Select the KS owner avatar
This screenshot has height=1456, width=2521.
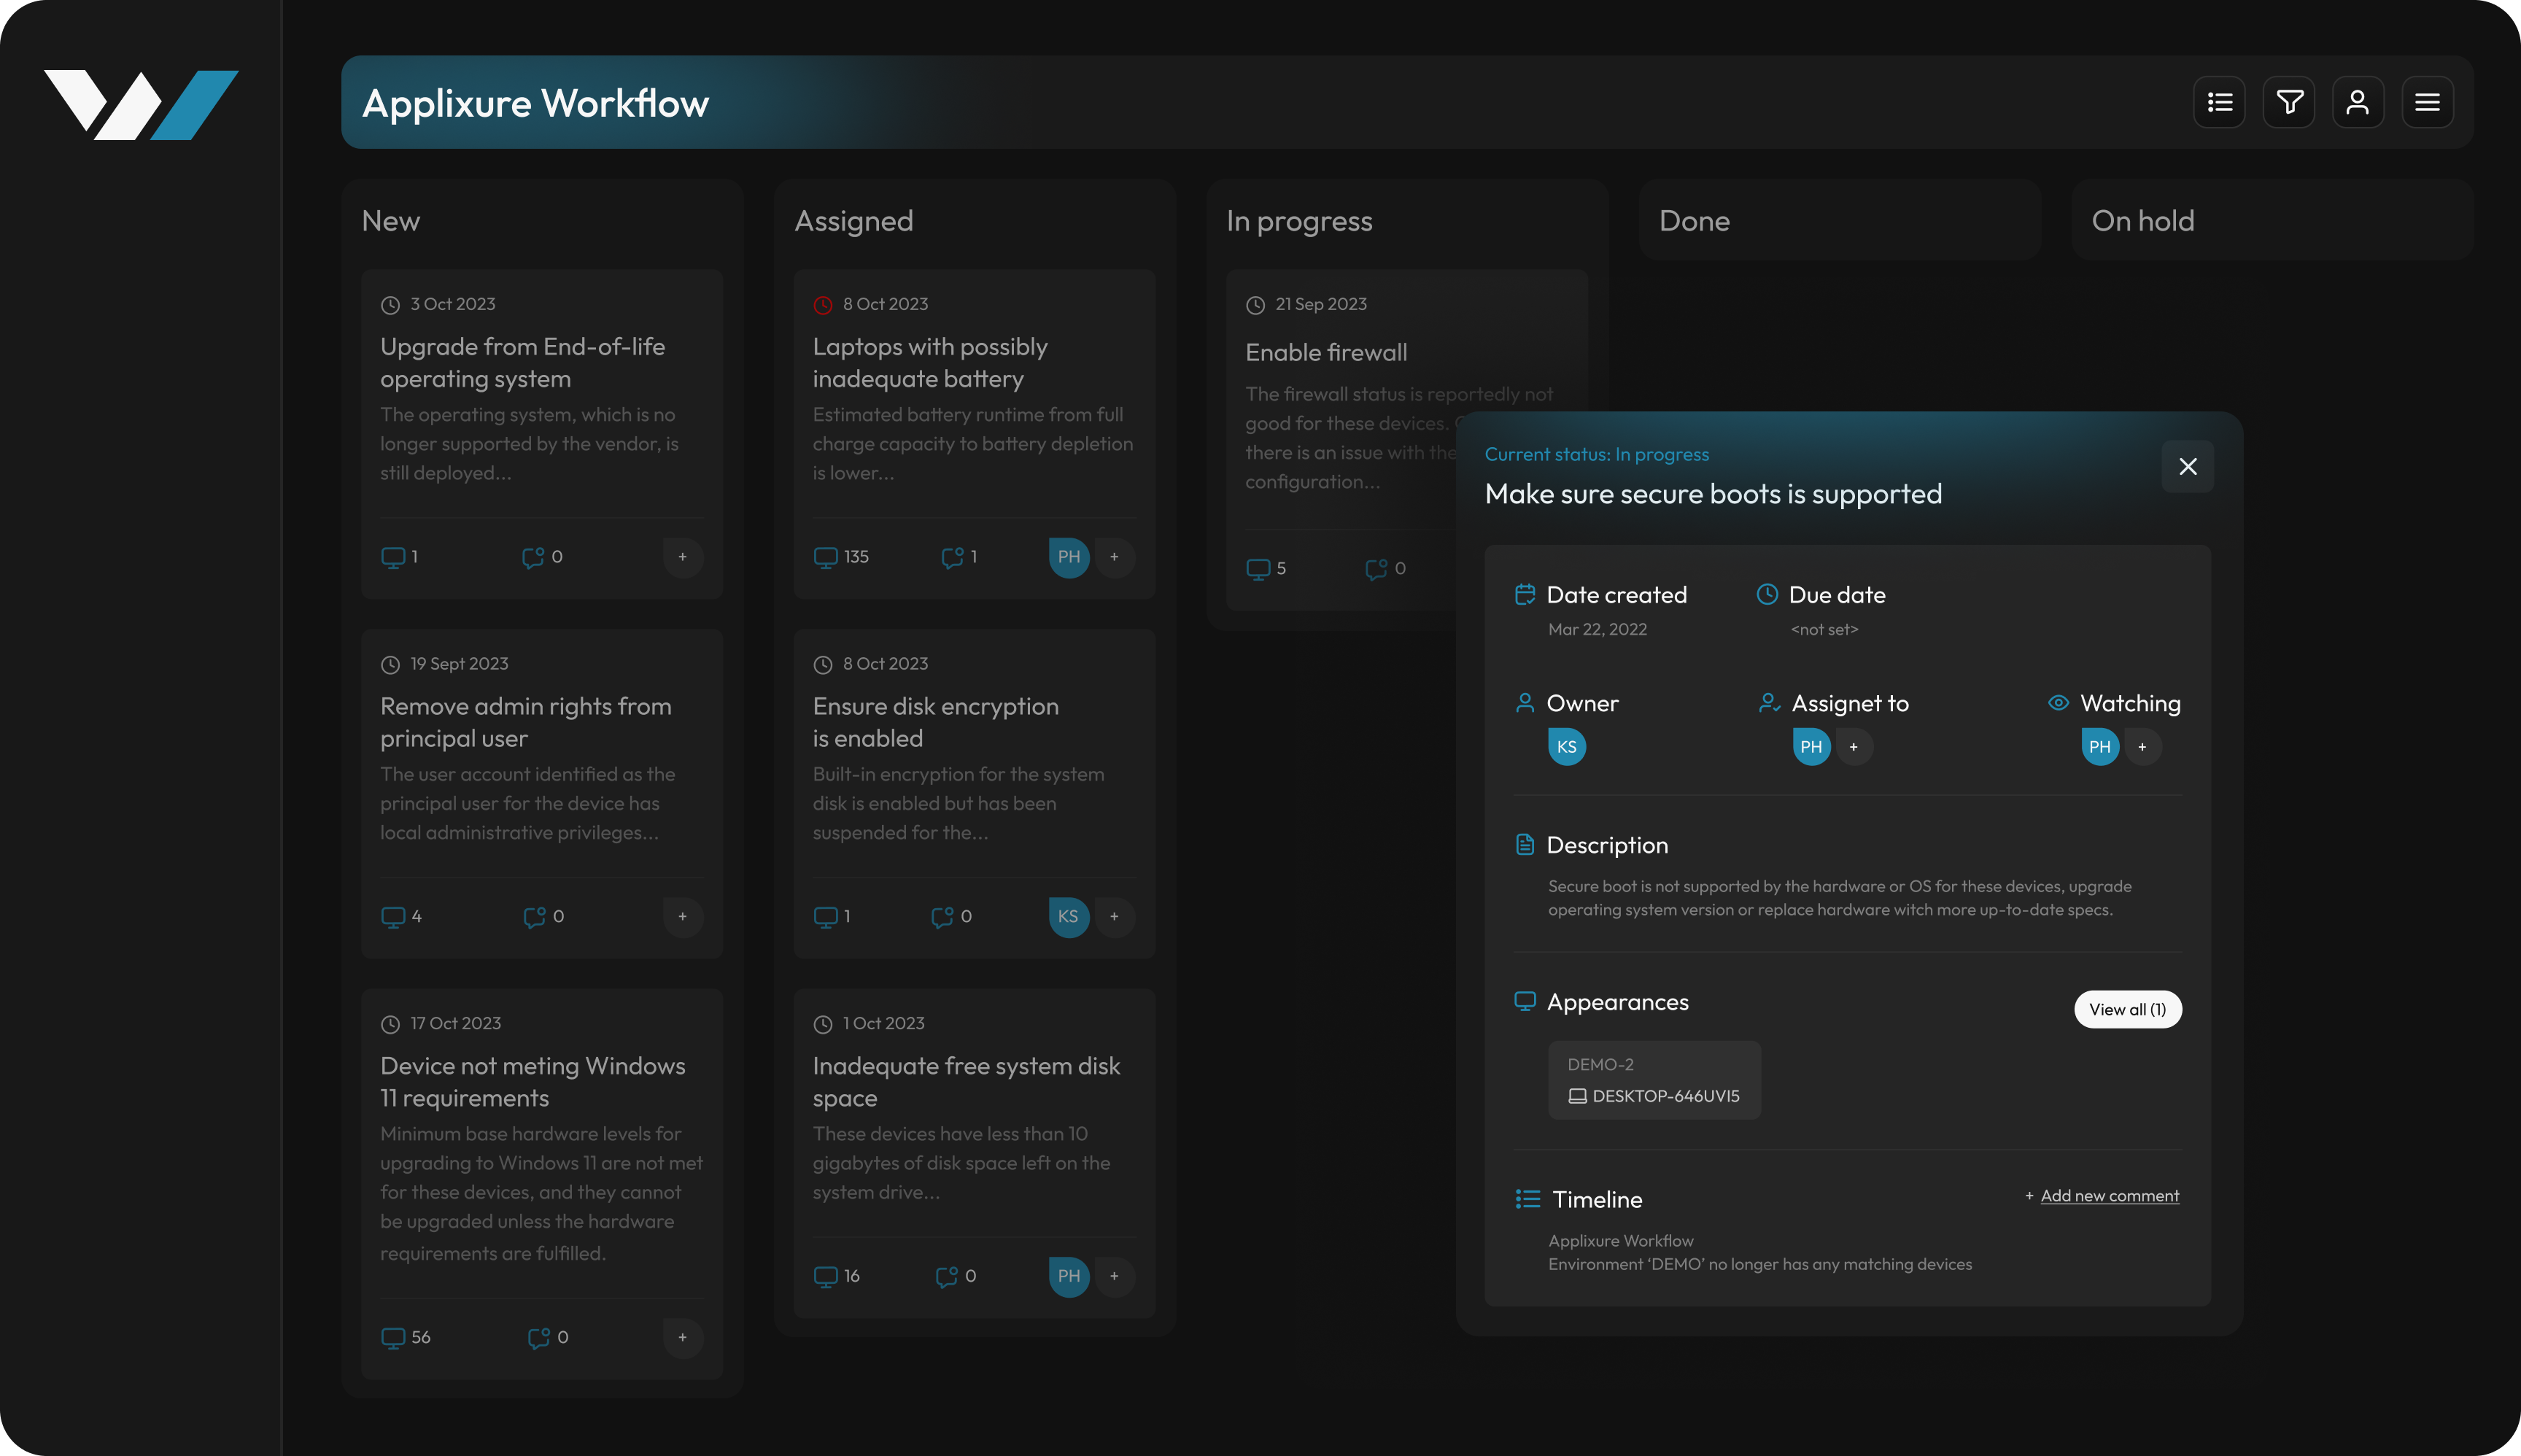pyautogui.click(x=1567, y=747)
